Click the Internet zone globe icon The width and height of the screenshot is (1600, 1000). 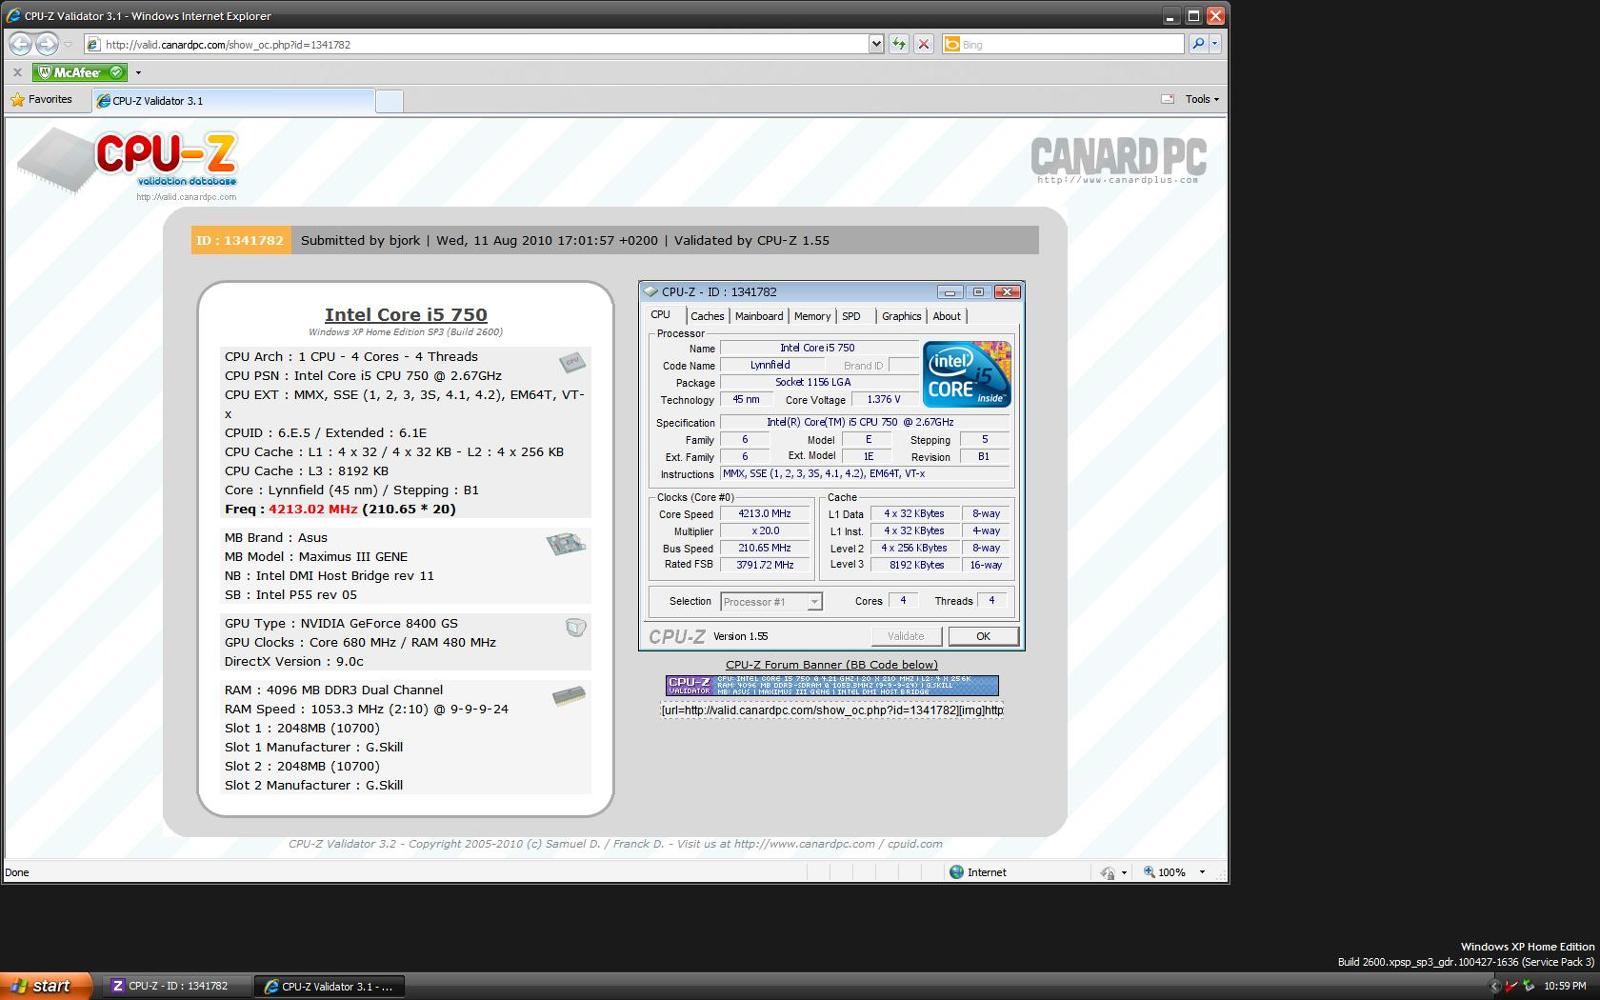tap(956, 872)
